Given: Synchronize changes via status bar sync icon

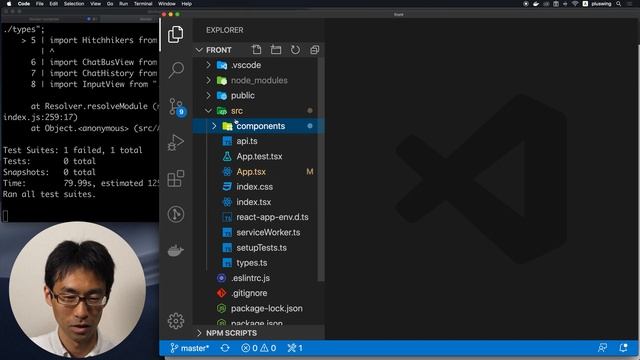Looking at the screenshot, I should pos(225,348).
